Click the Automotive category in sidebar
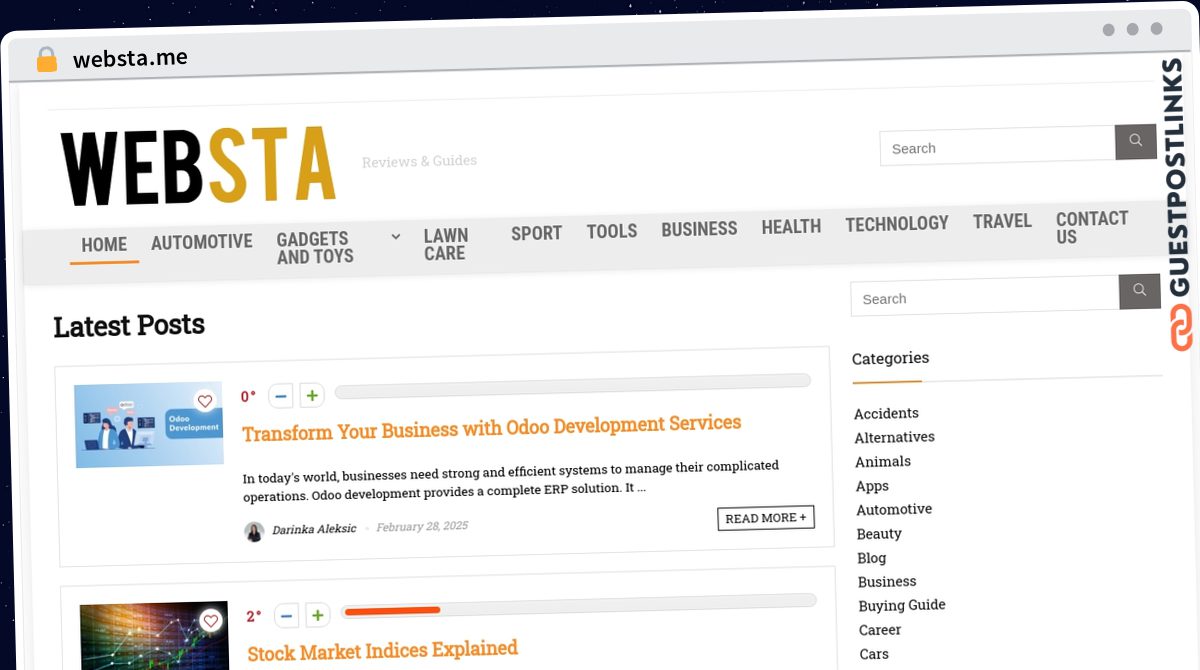The image size is (1200, 670). point(894,509)
